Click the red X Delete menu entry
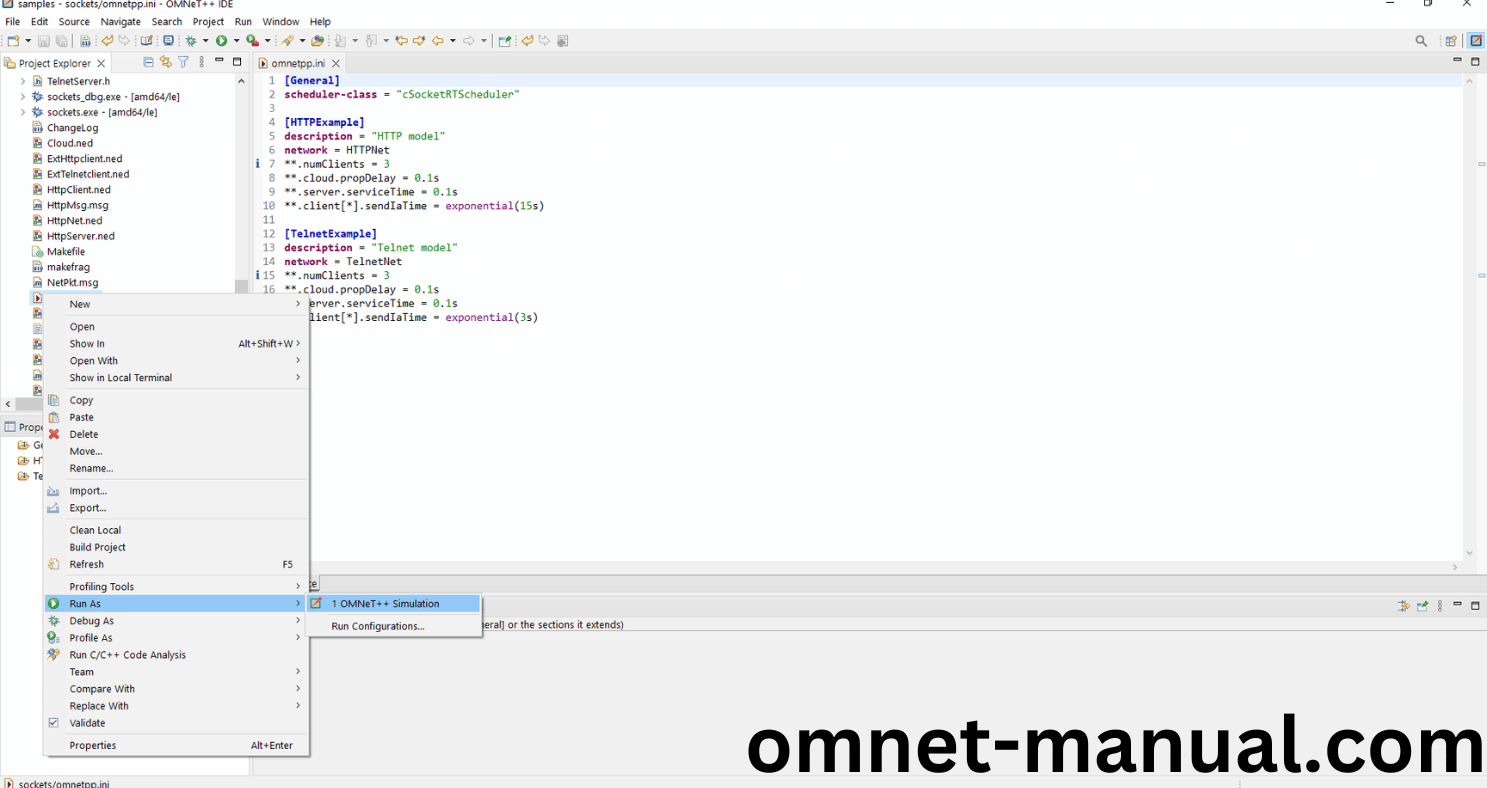Image resolution: width=1487 pixels, height=788 pixels. [x=84, y=434]
